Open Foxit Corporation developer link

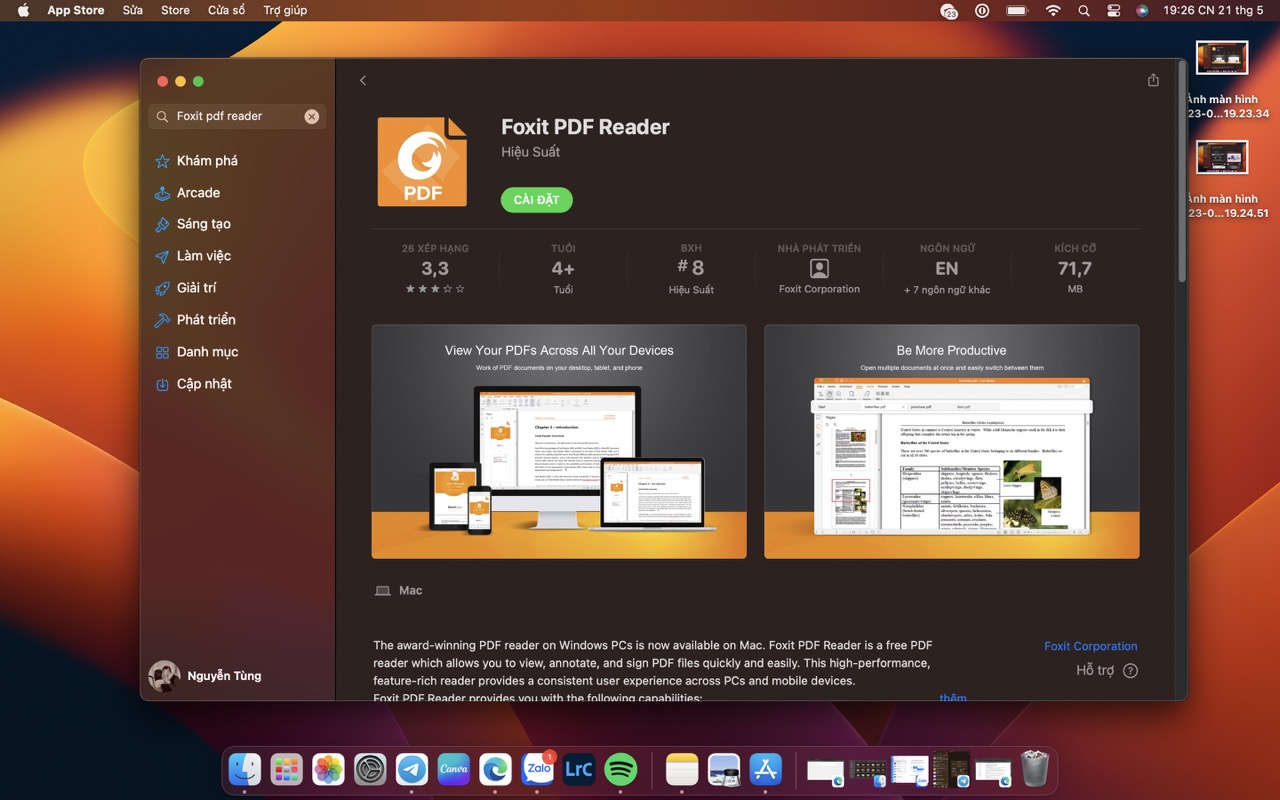click(1090, 646)
